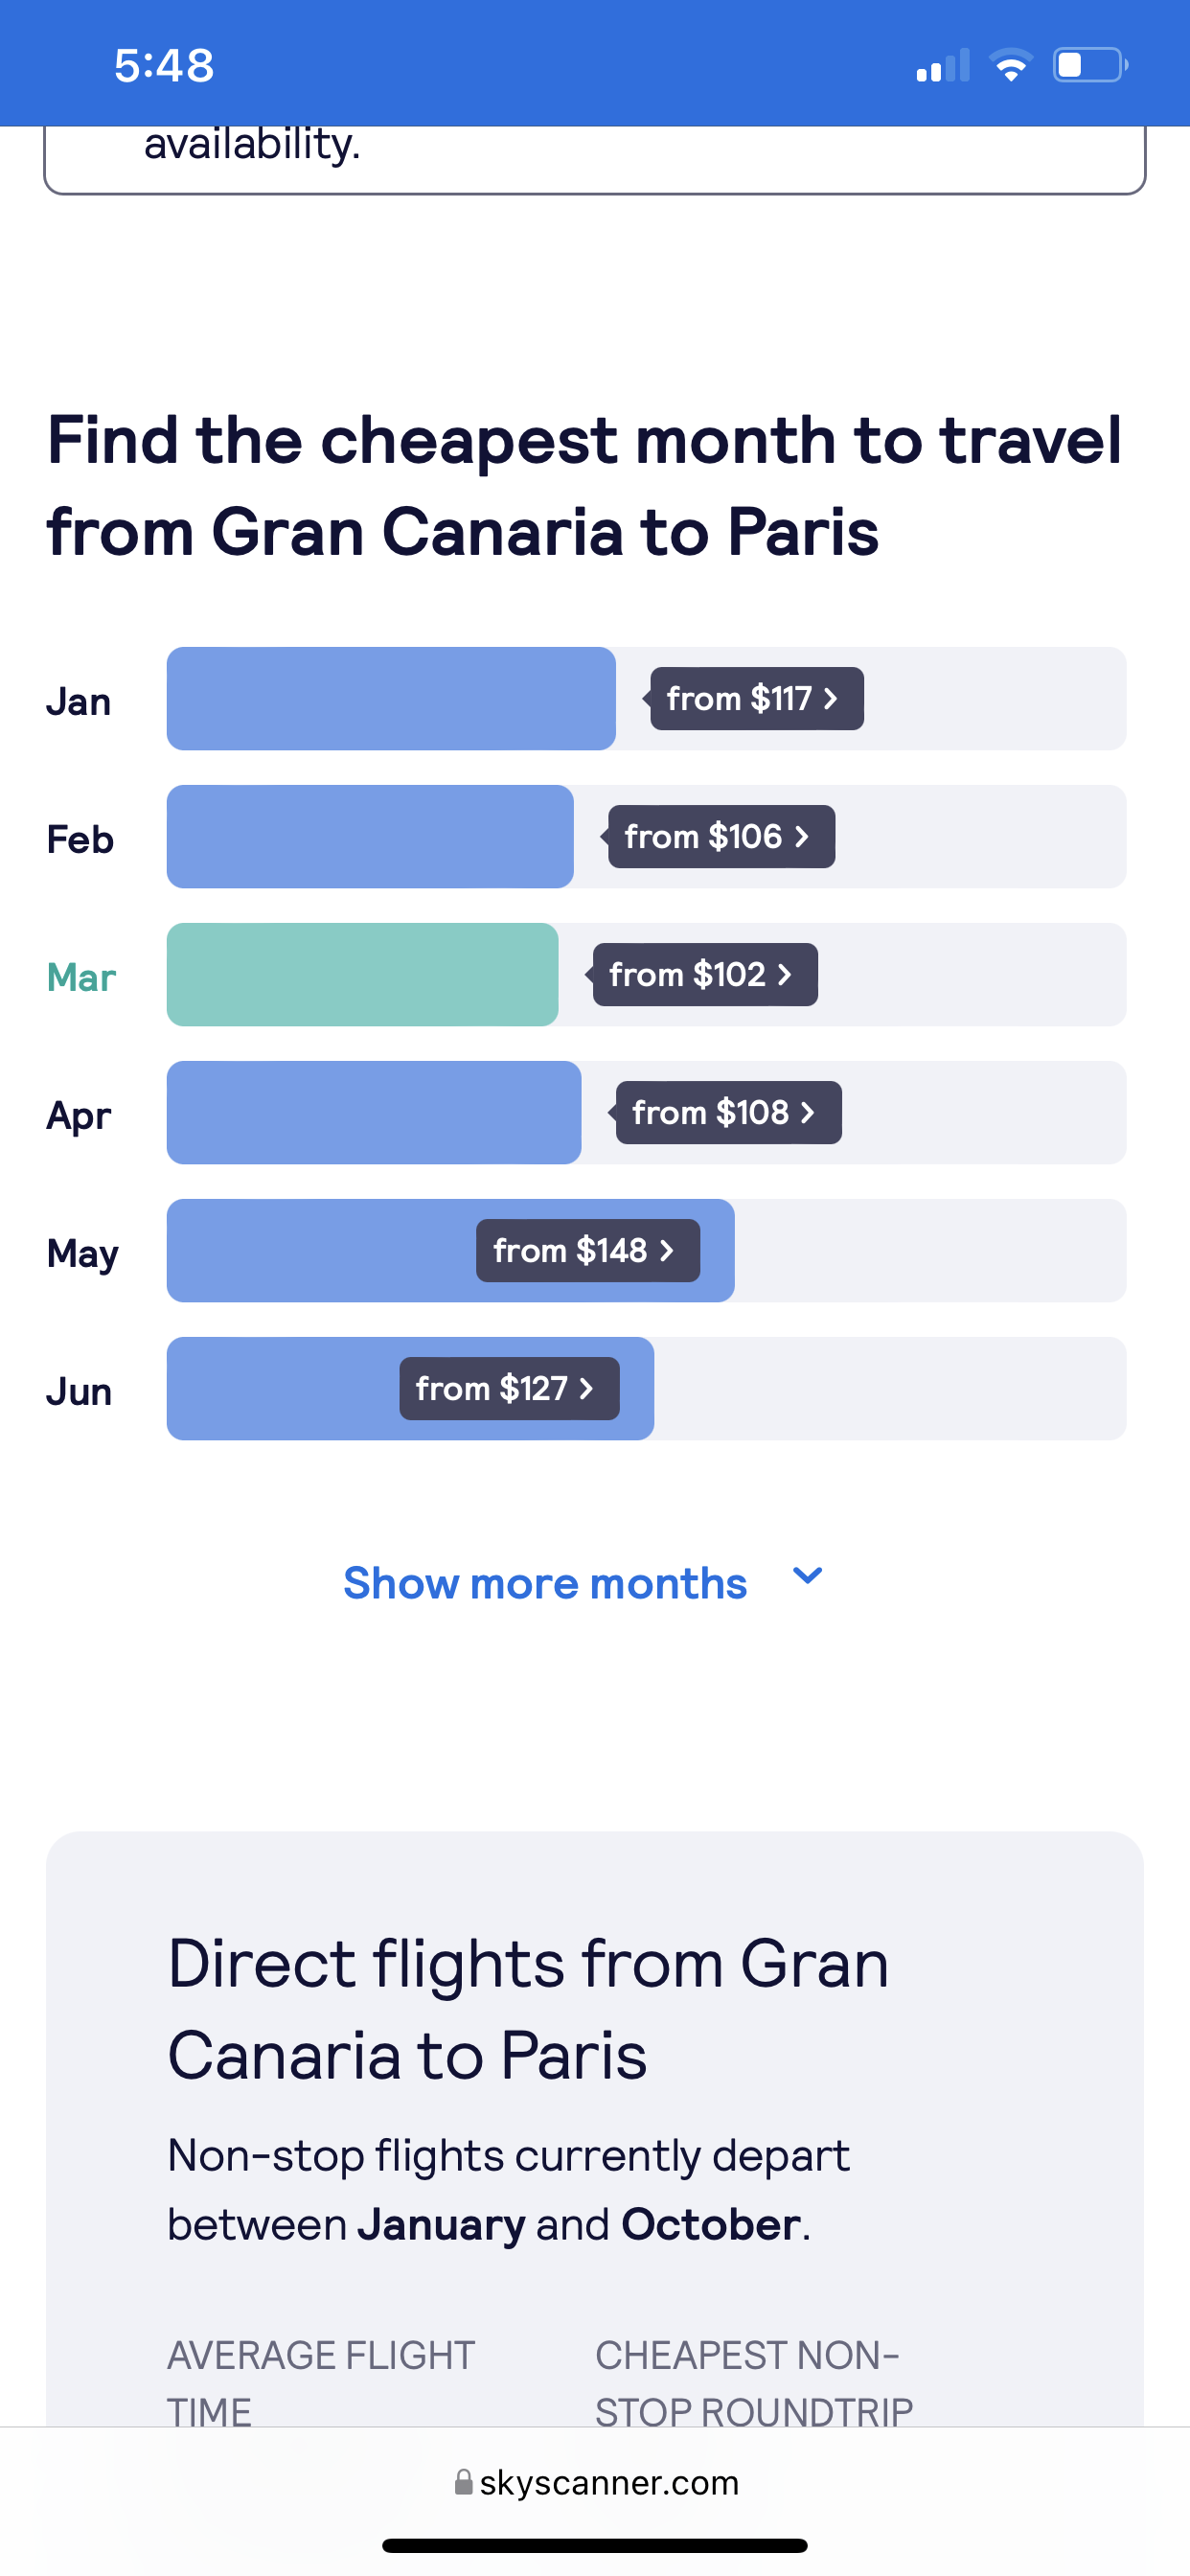Expand list with Show more months chevron
This screenshot has height=2576, width=1190.
807,1577
